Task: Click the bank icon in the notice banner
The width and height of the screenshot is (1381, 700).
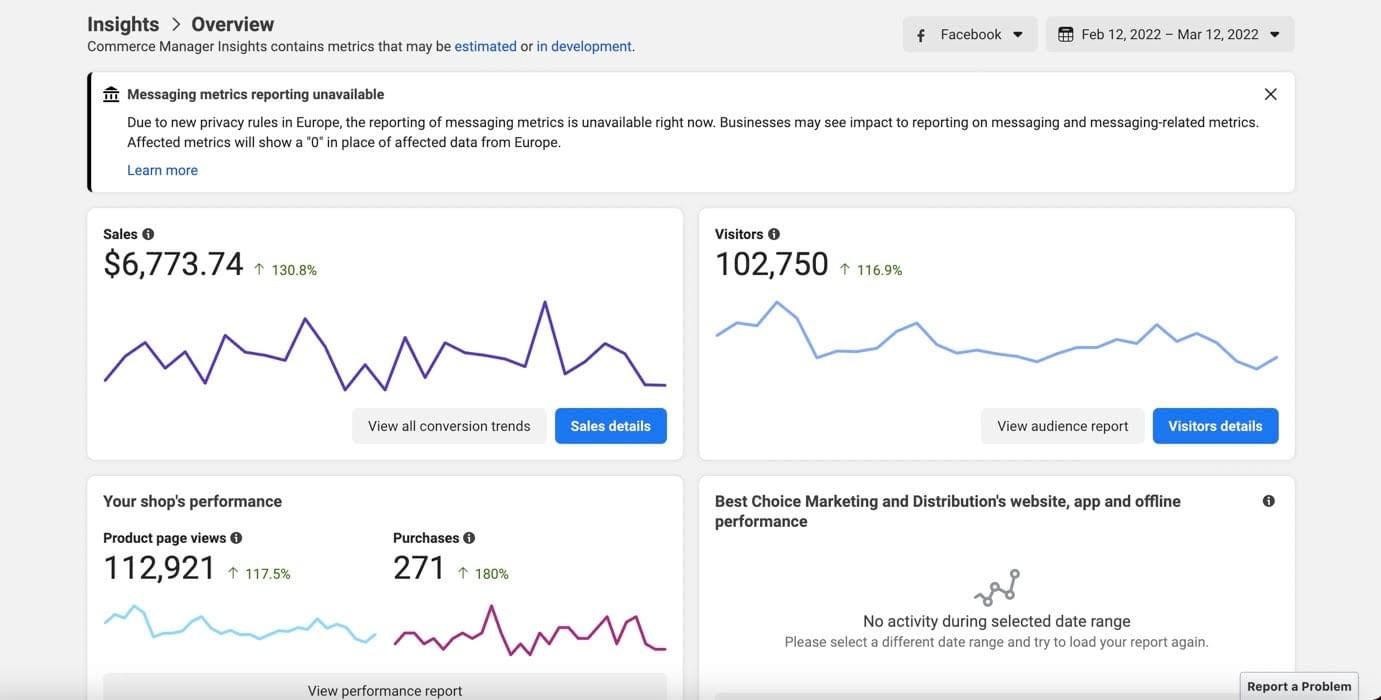Action: (111, 94)
